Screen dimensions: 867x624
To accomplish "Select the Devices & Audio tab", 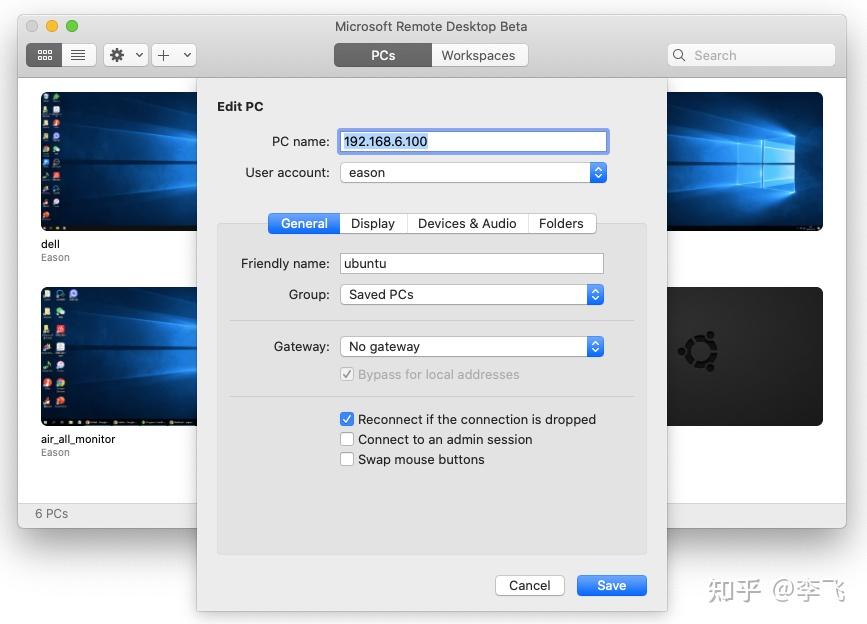I will click(467, 223).
